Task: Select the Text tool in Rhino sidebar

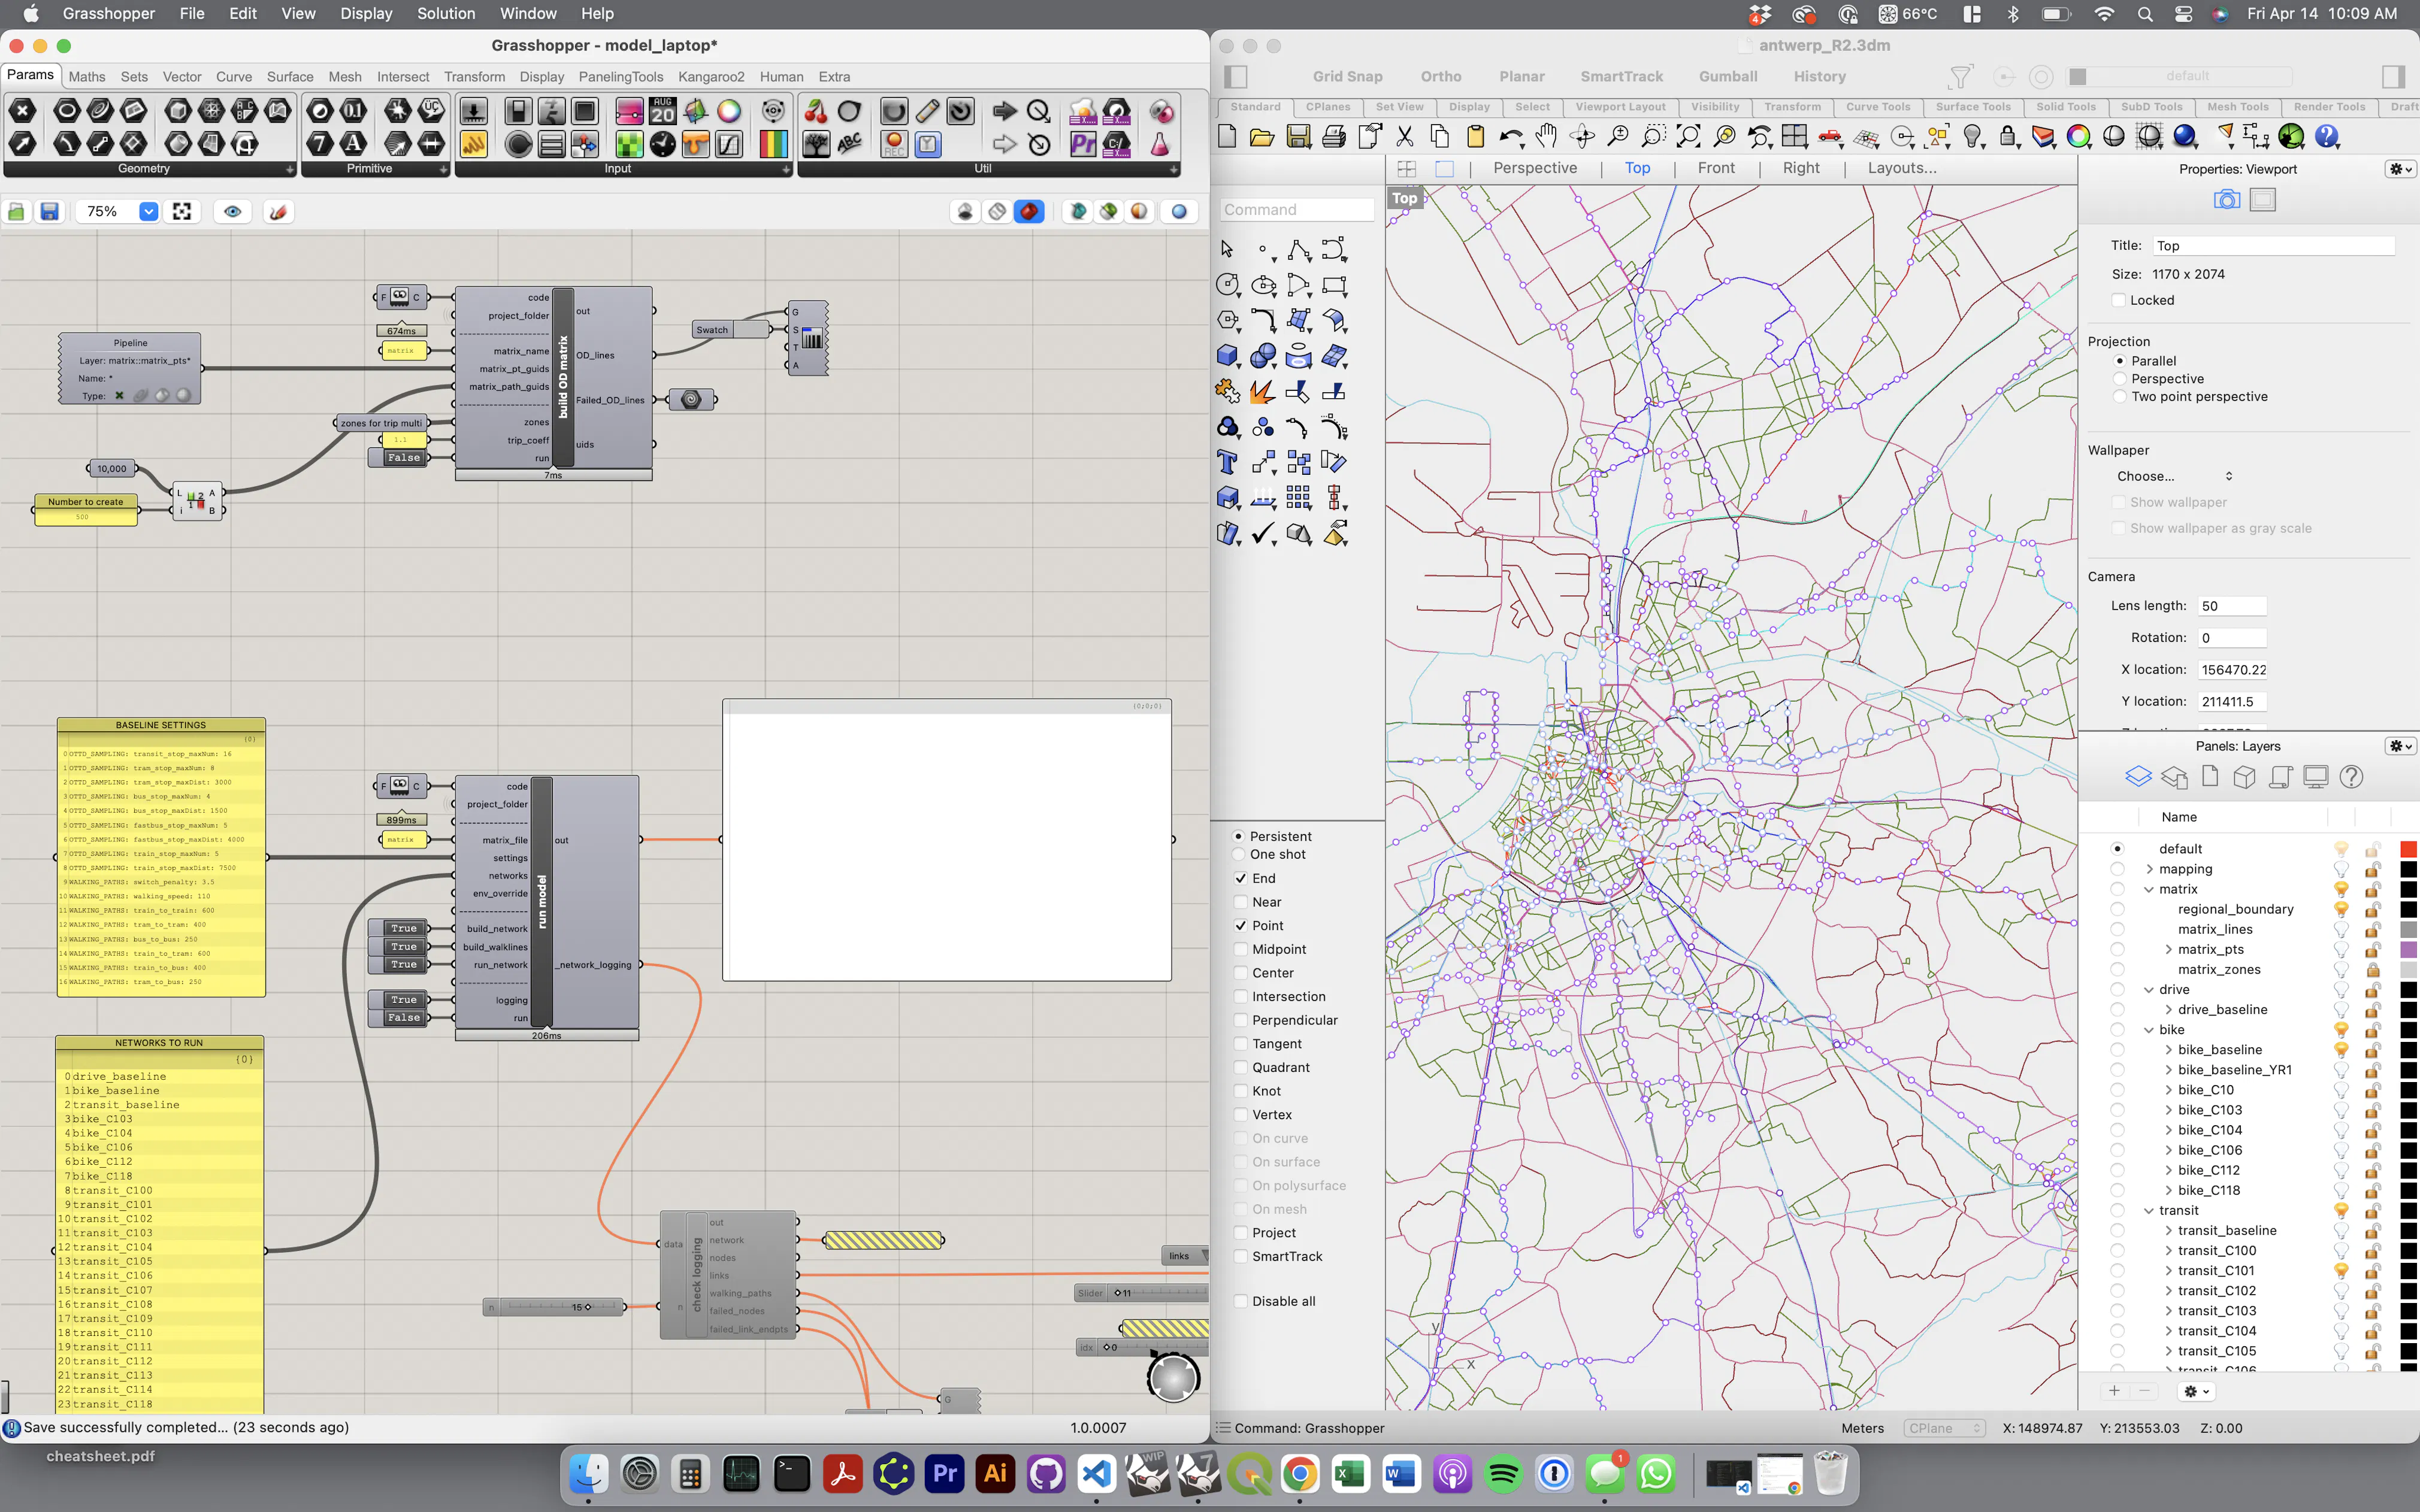Action: (1228, 462)
